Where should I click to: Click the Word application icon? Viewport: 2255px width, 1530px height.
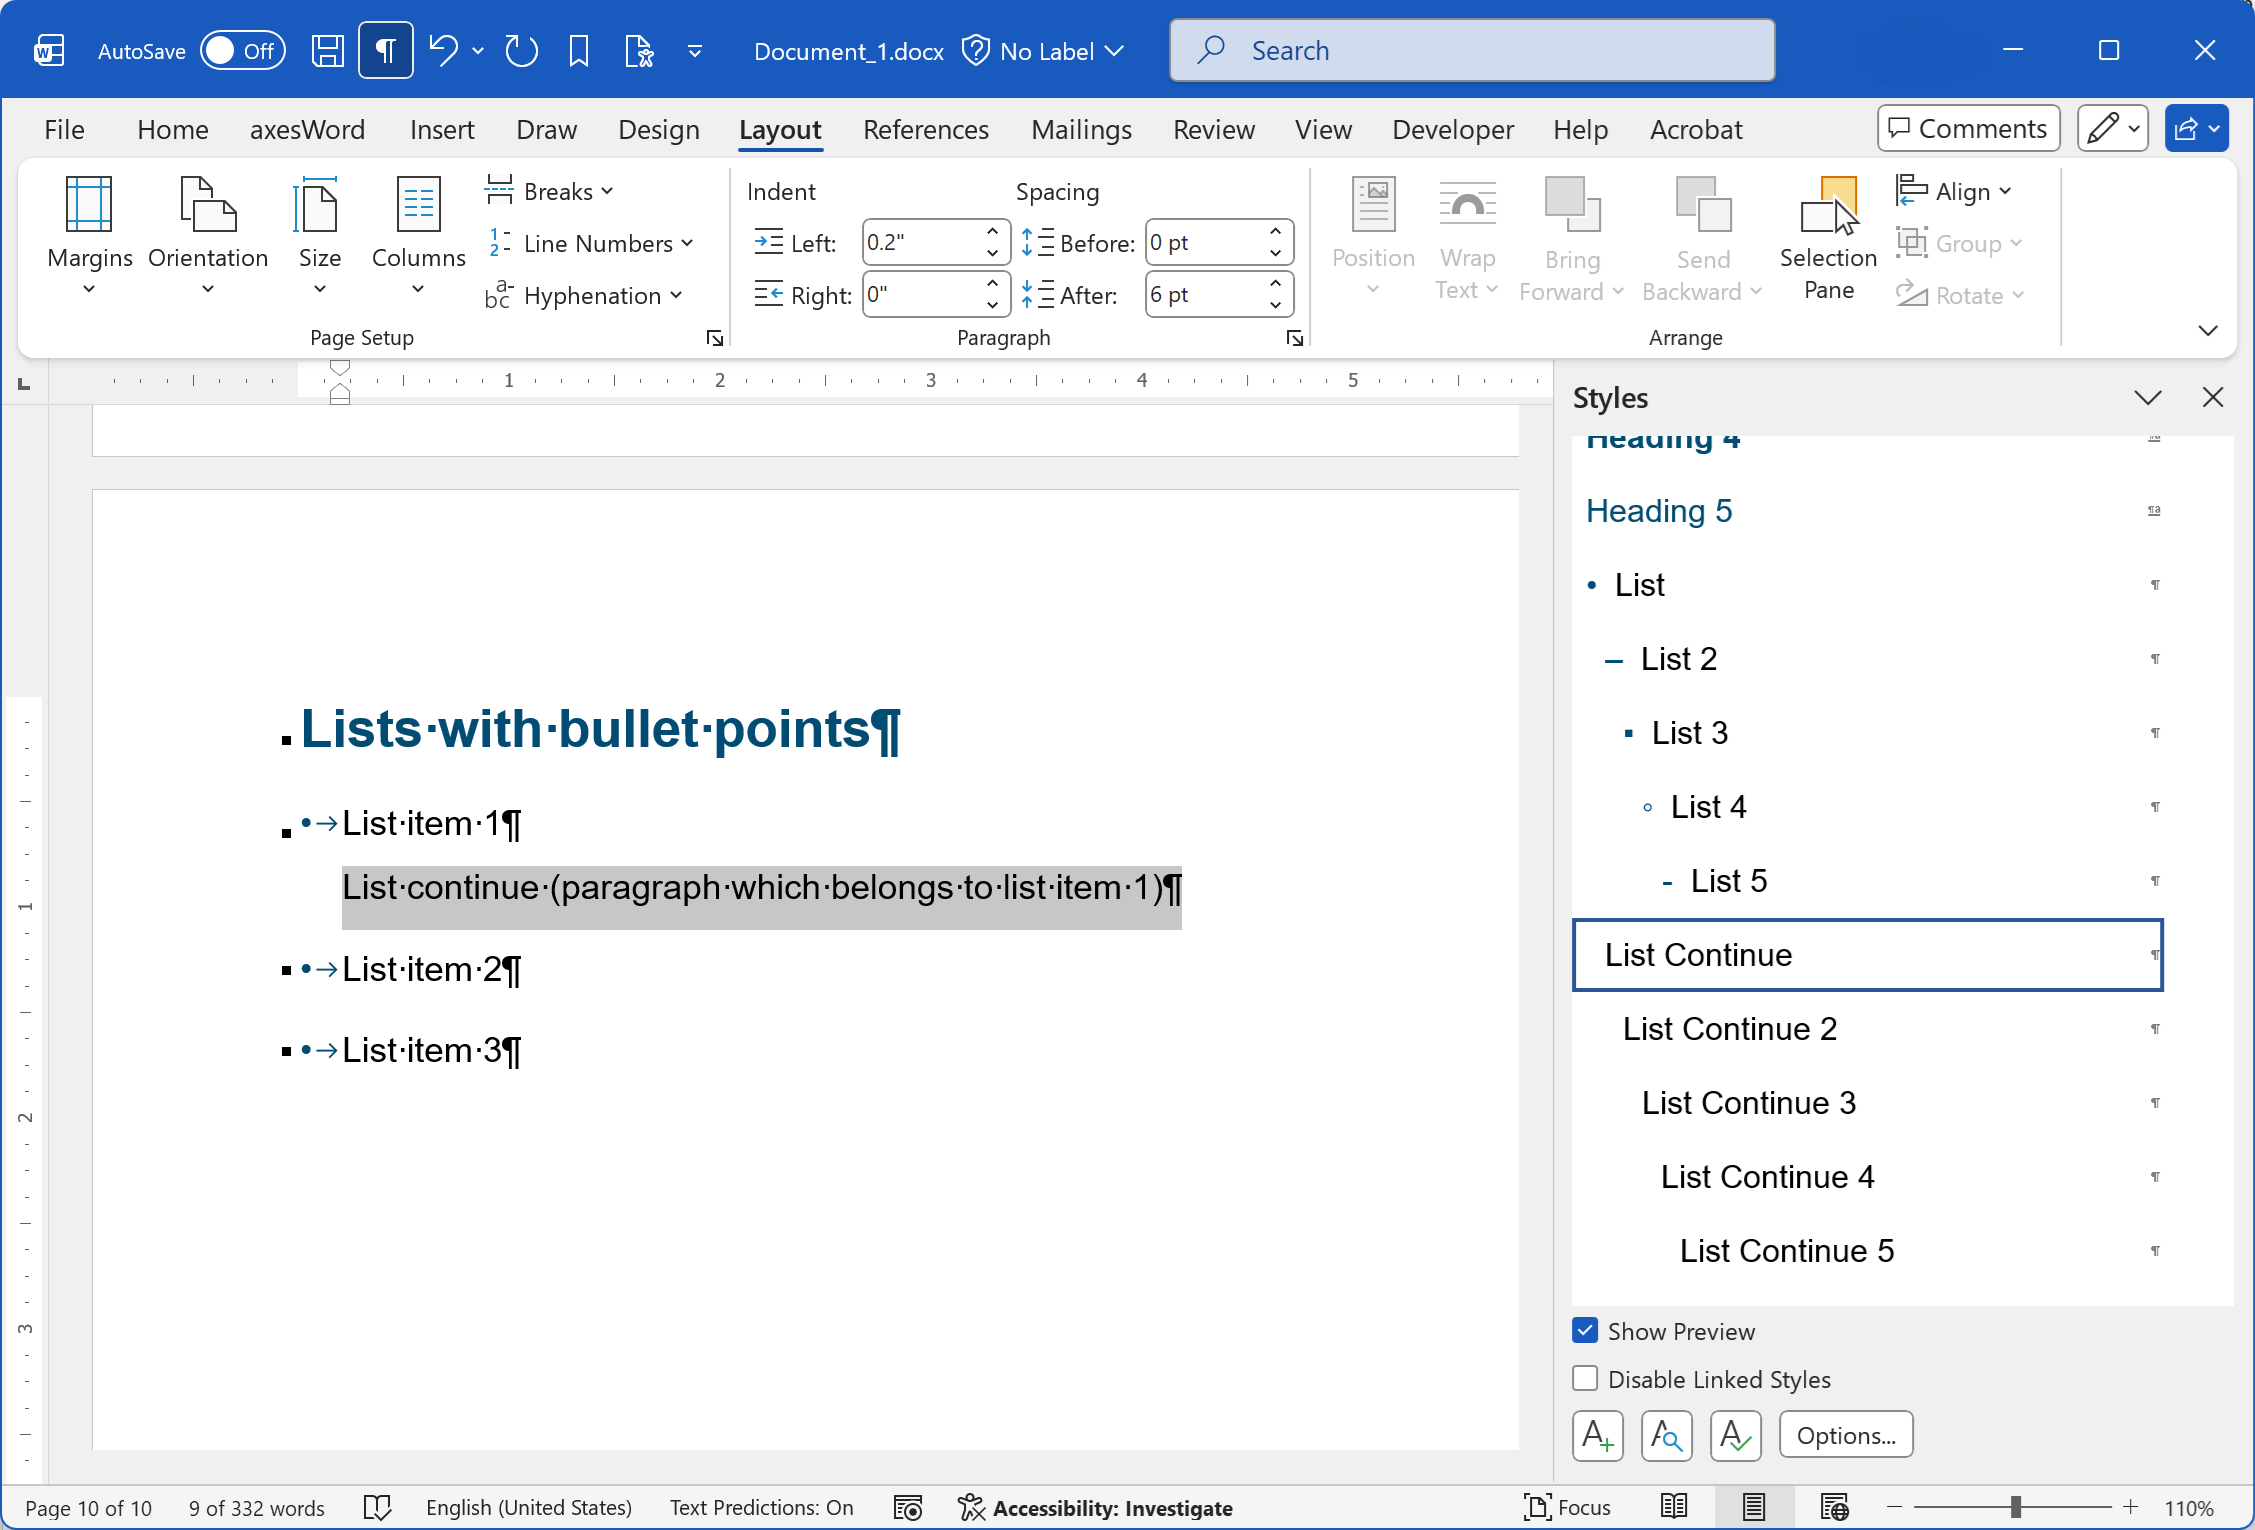coord(49,50)
